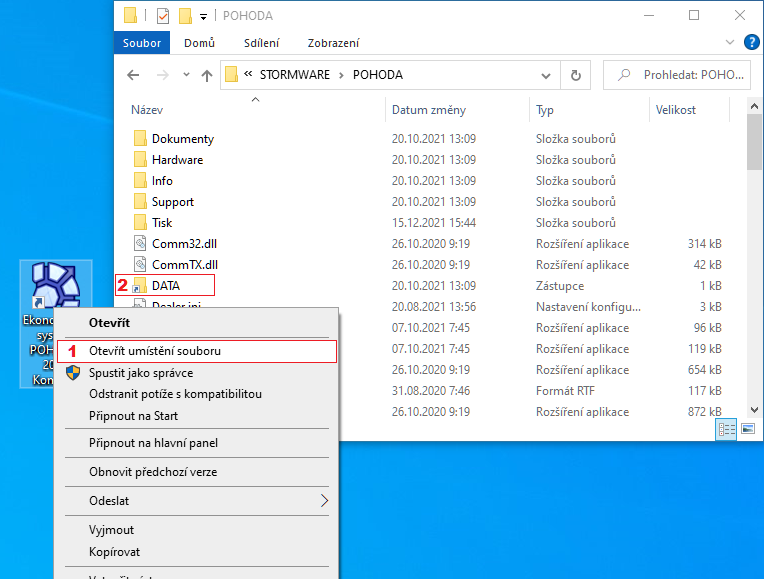Screen dimensions: 764x579
Task: Click the Zástupce type in DATA row
Action: [560, 285]
